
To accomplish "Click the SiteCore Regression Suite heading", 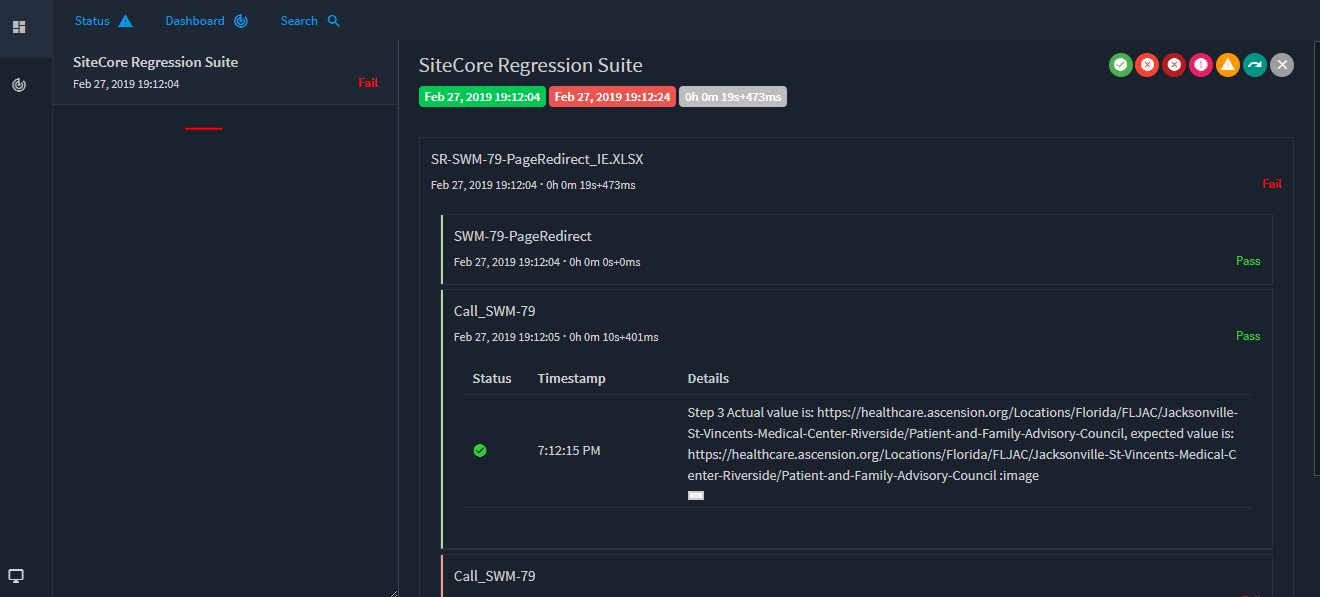I will coord(531,66).
